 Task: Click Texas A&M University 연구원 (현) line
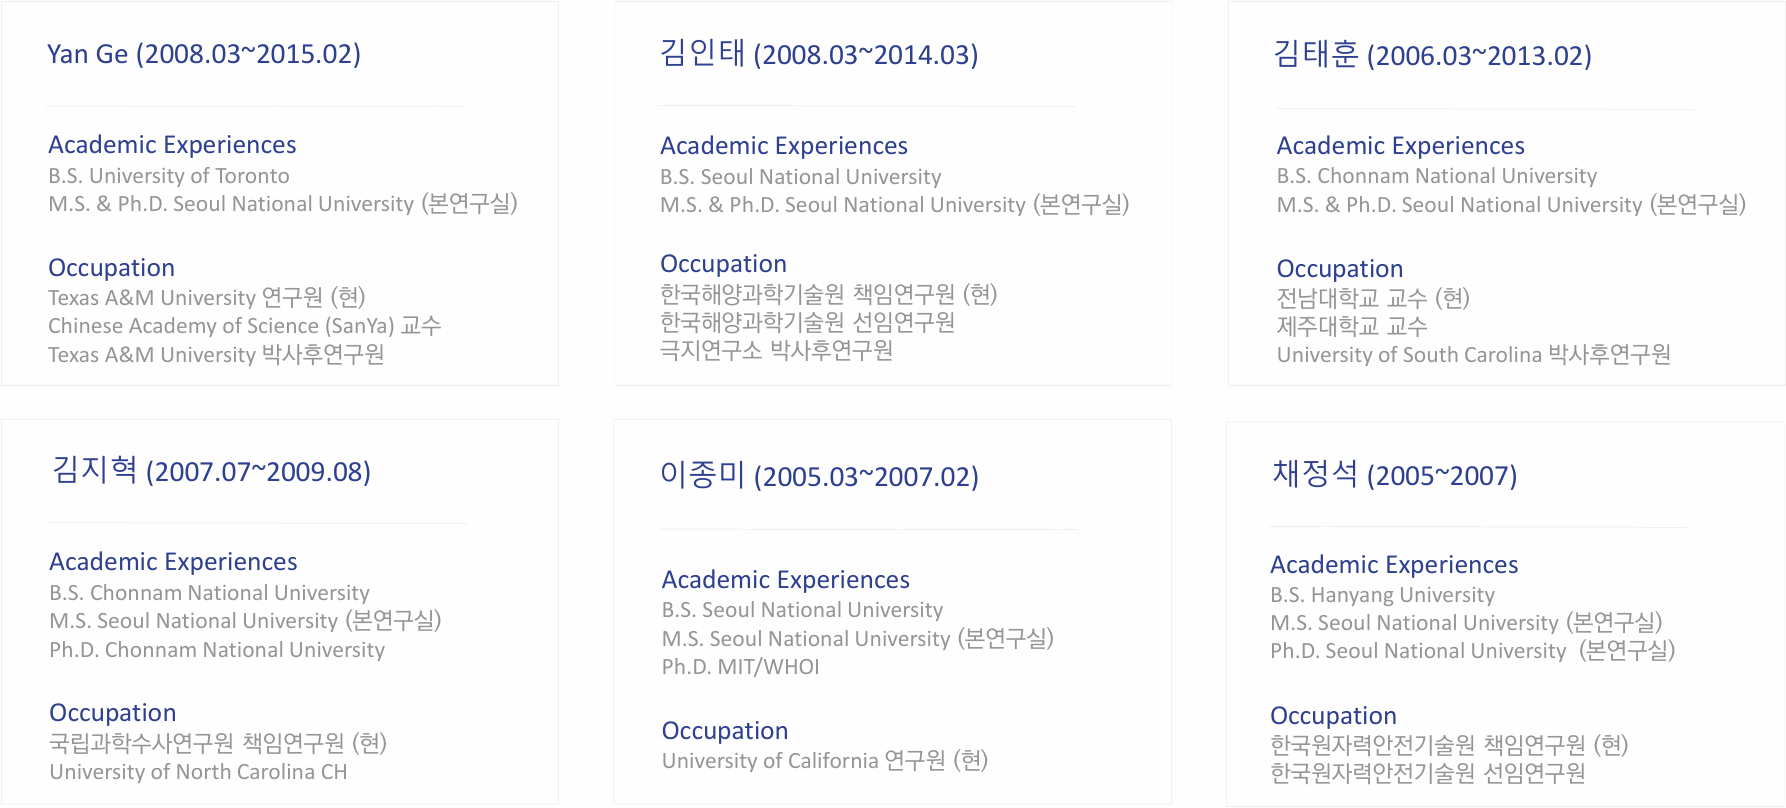pyautogui.click(x=207, y=298)
